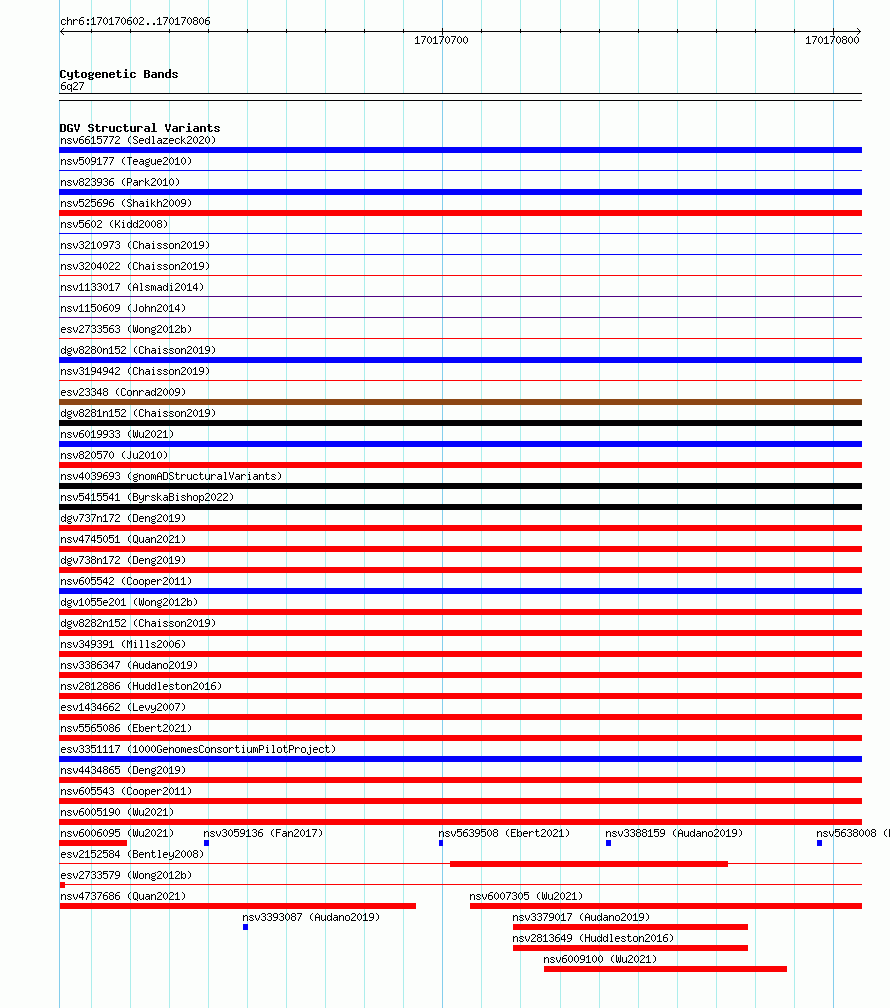Select the nsv3194942 (Chaisson2019) label
Screen dimensions: 890x1008
coord(135,372)
